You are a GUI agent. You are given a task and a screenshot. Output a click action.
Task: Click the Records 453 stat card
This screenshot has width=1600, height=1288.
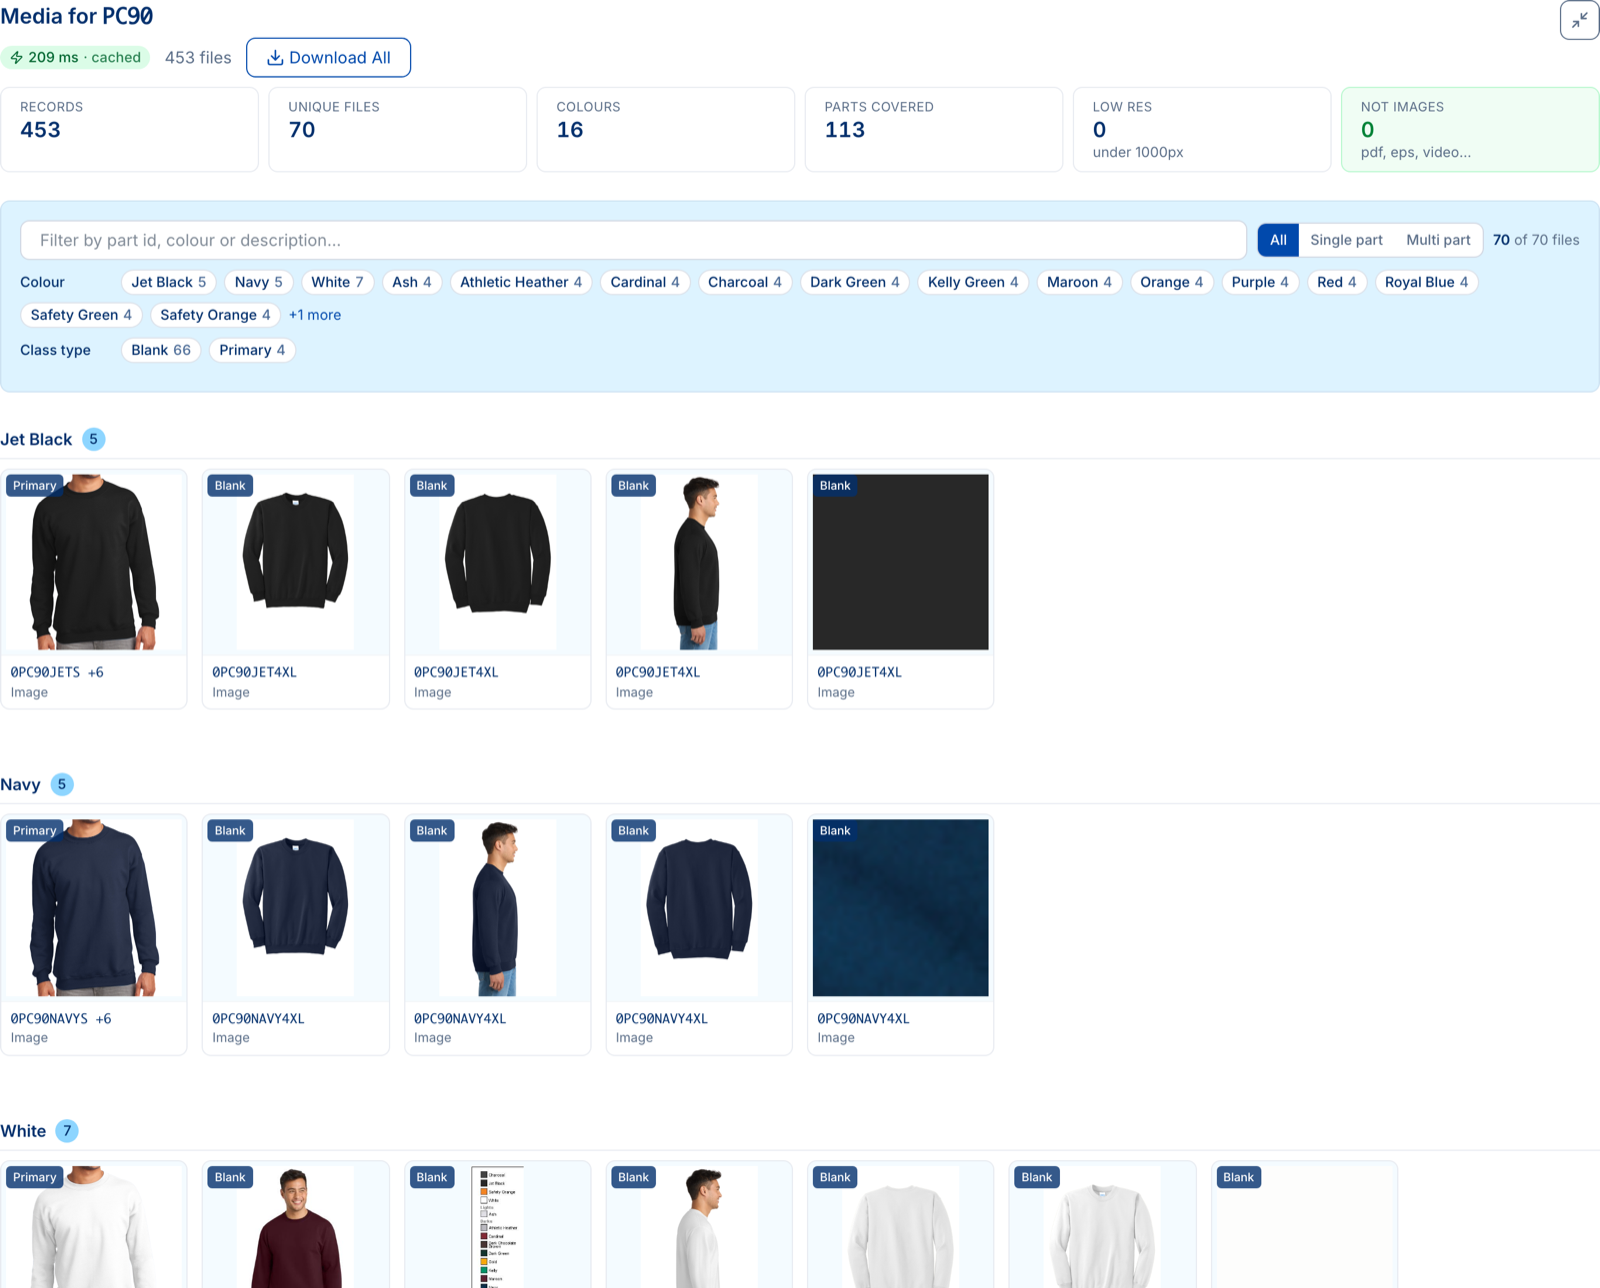coord(130,130)
